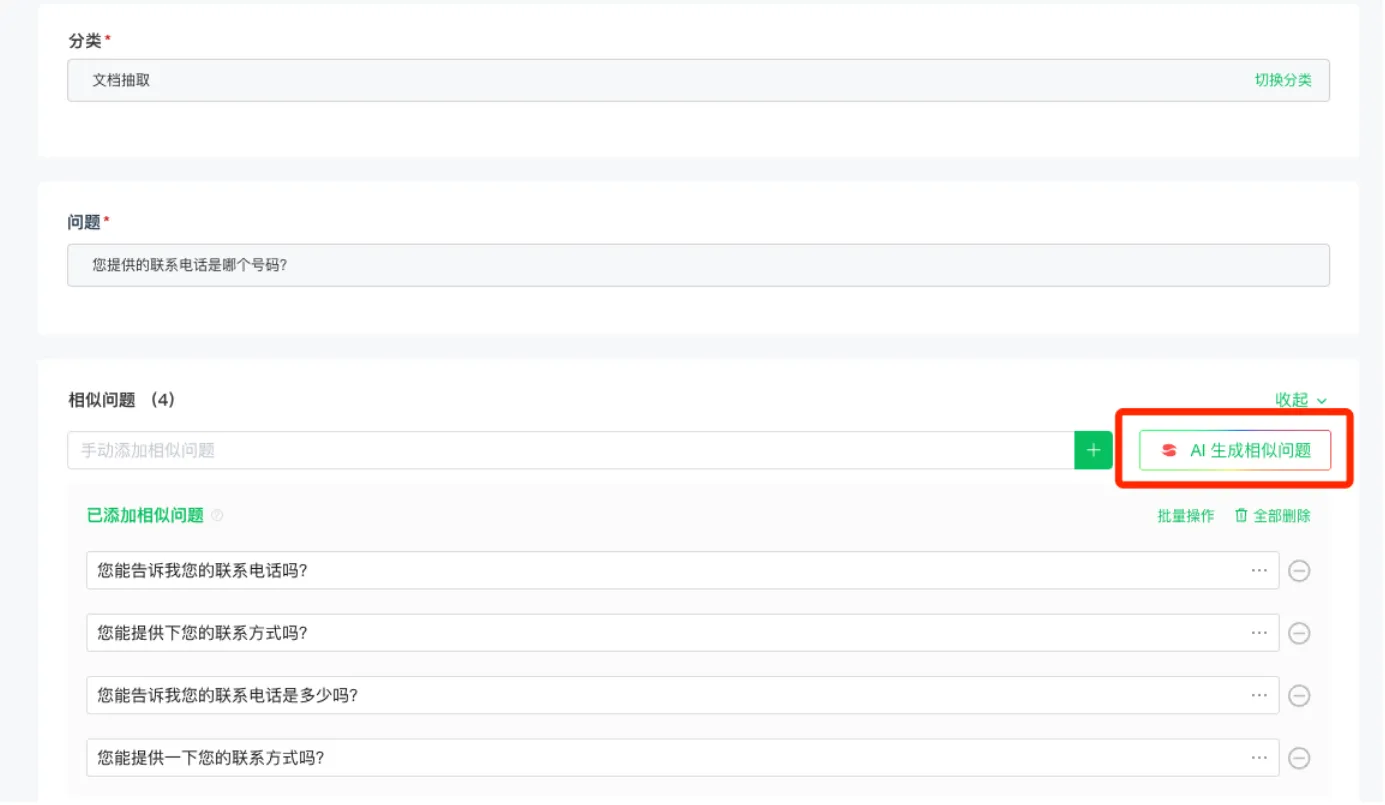Screen dimensions: 1385x805
Task: Remove question 您能告诉我您的联系电话是多少吗?
Action: [x=1299, y=696]
